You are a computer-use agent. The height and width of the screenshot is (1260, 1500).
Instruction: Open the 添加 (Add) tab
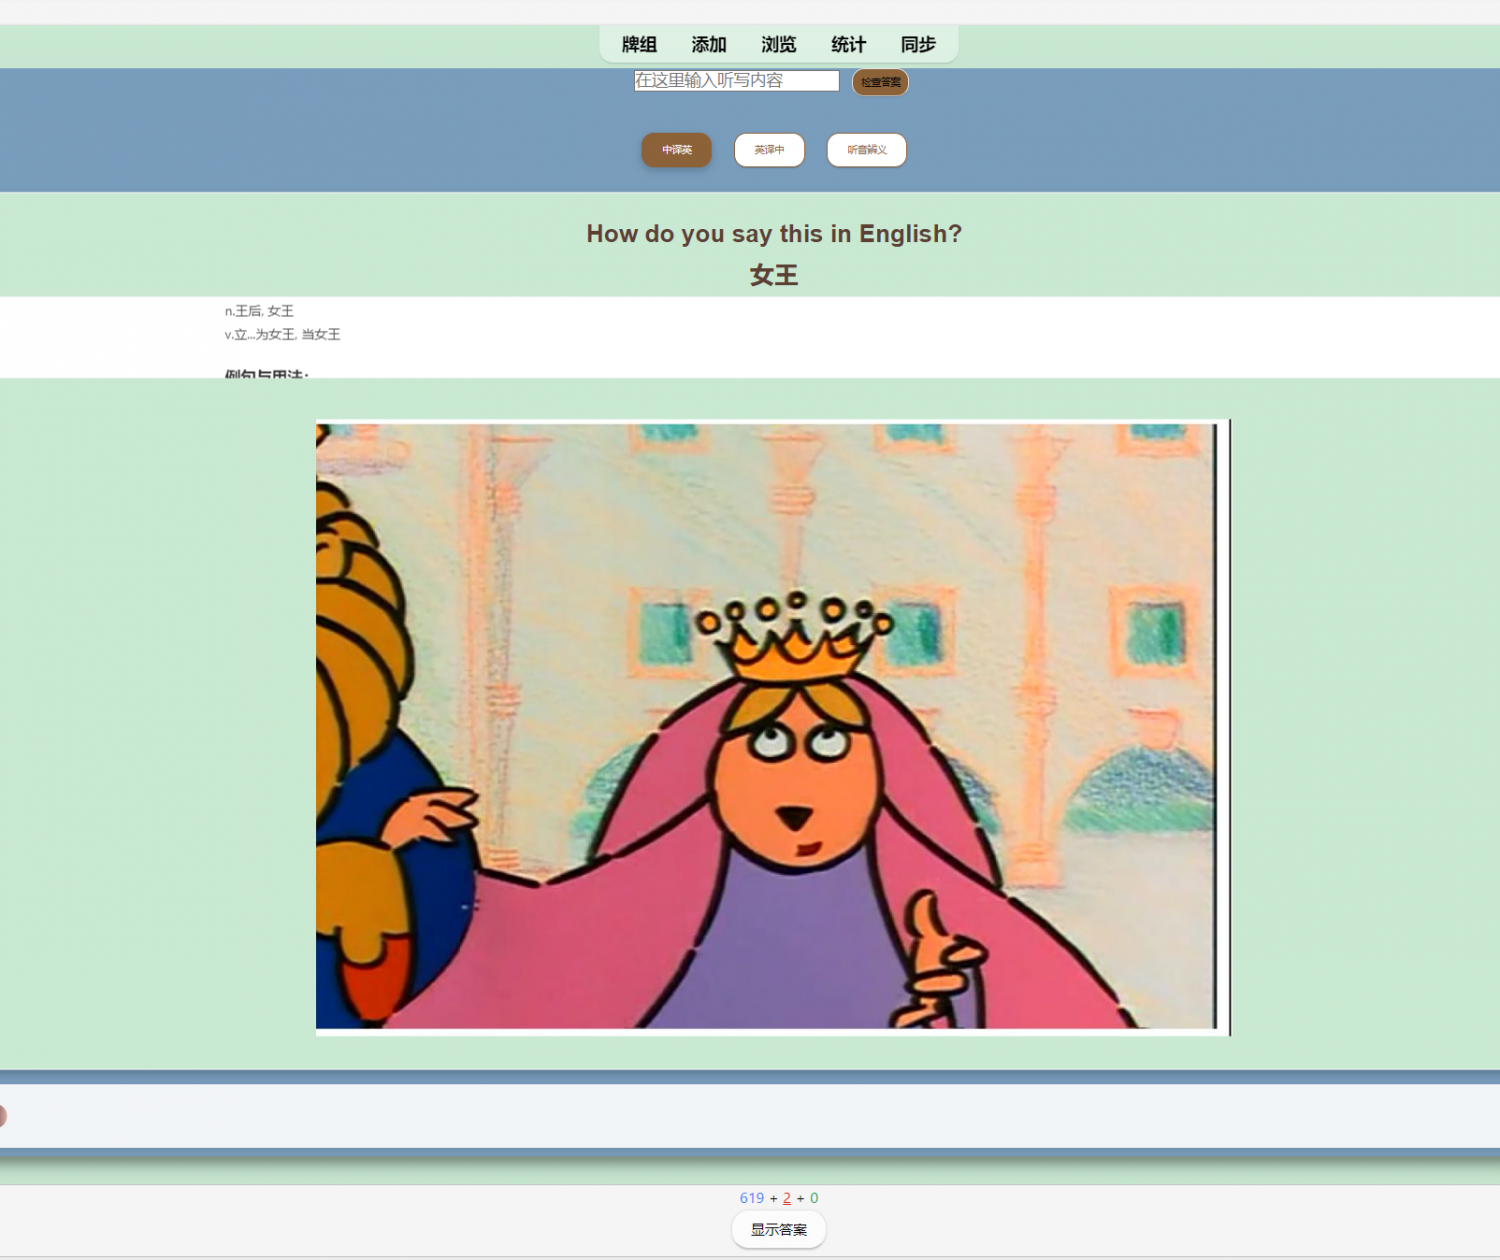click(x=709, y=44)
